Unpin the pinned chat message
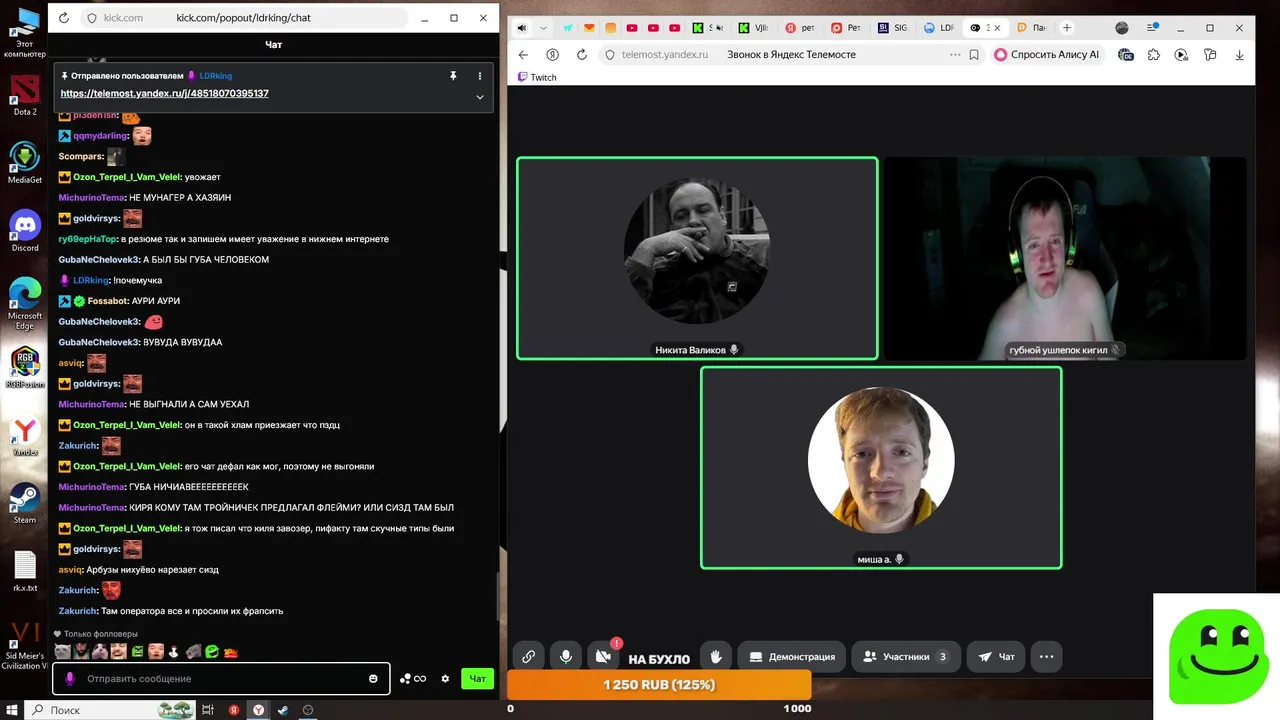The width and height of the screenshot is (1280, 720). pos(452,75)
